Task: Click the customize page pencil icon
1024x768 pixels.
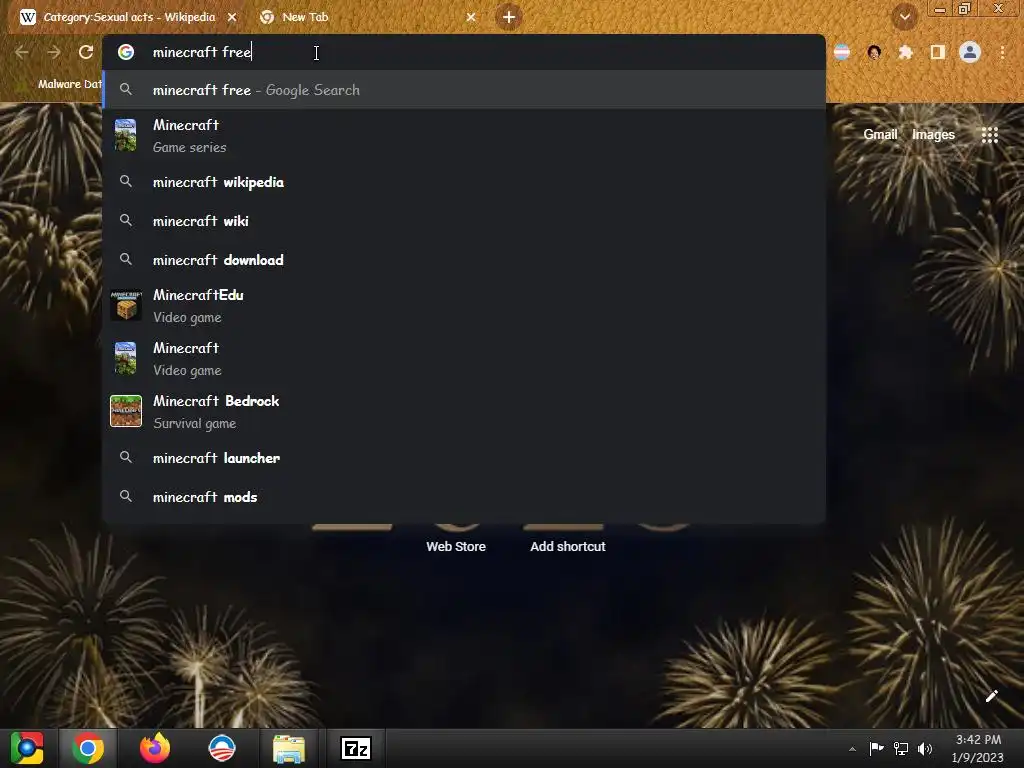Action: [991, 696]
